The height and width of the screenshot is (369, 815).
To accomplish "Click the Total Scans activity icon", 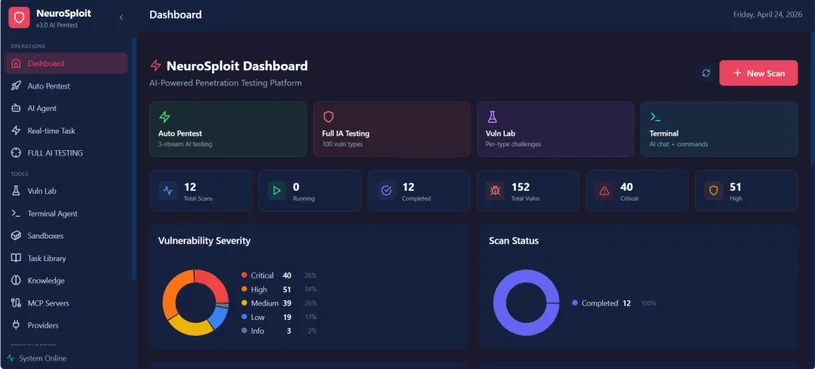I will (x=168, y=191).
